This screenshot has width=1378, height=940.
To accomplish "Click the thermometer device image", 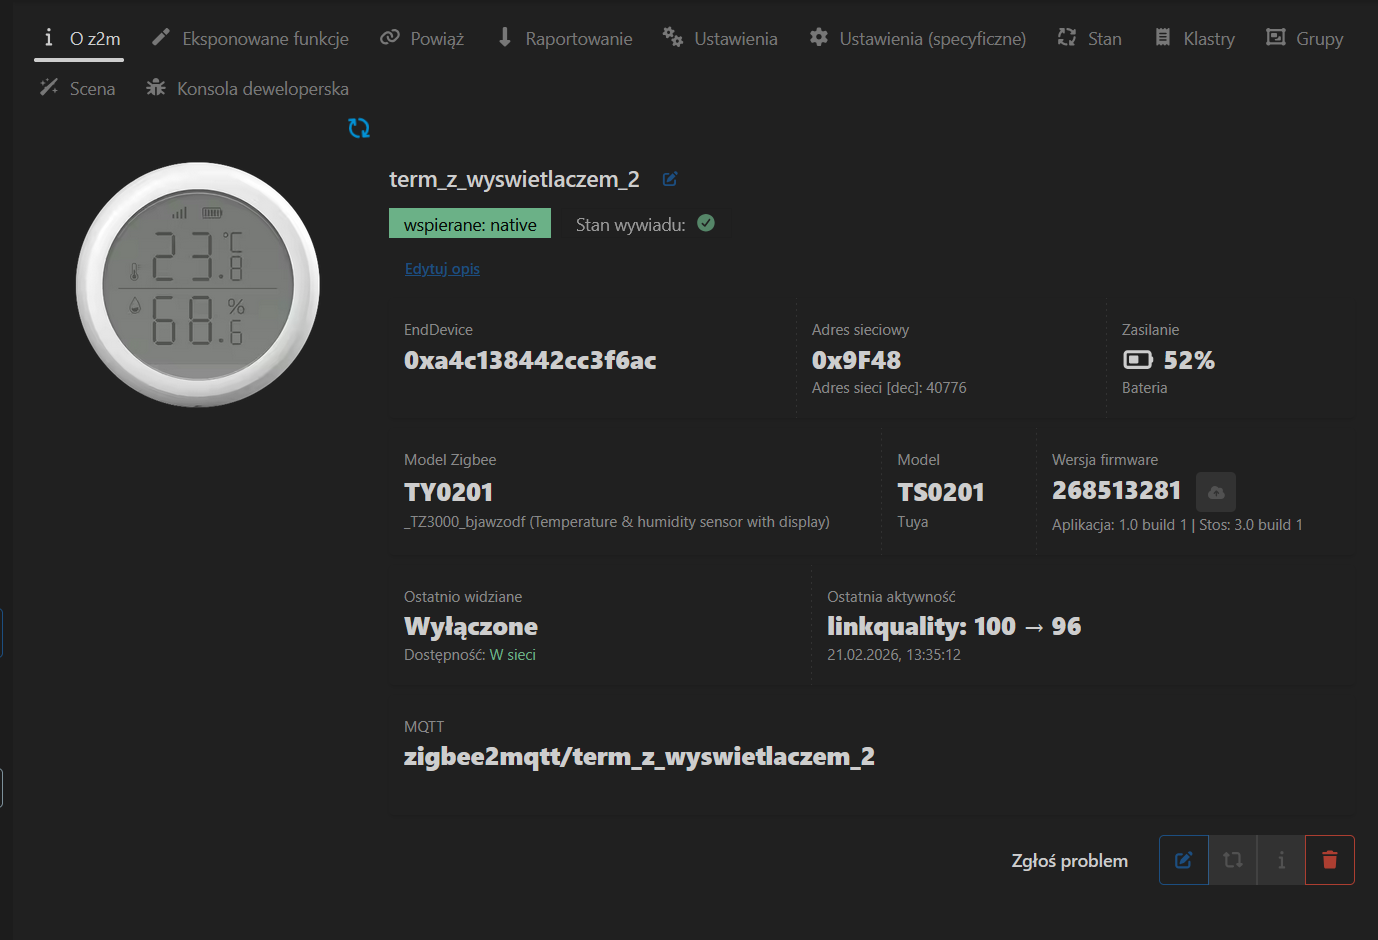I will [x=198, y=285].
